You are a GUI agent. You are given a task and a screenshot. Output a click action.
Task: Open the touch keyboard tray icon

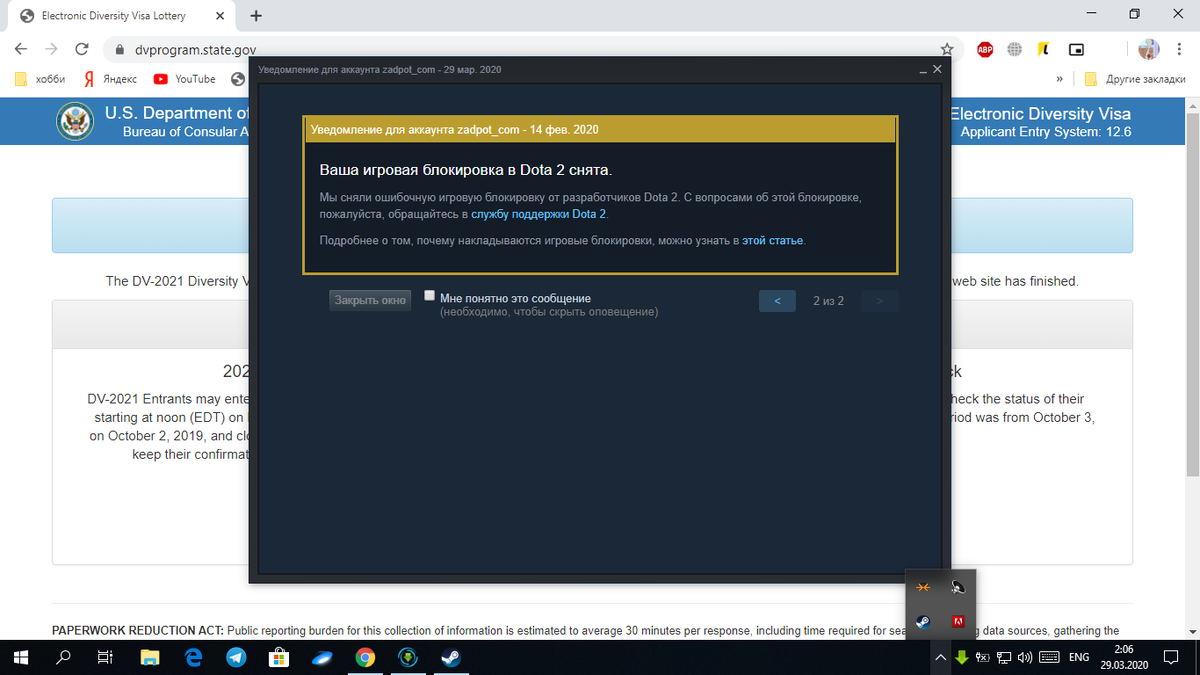[1049, 657]
